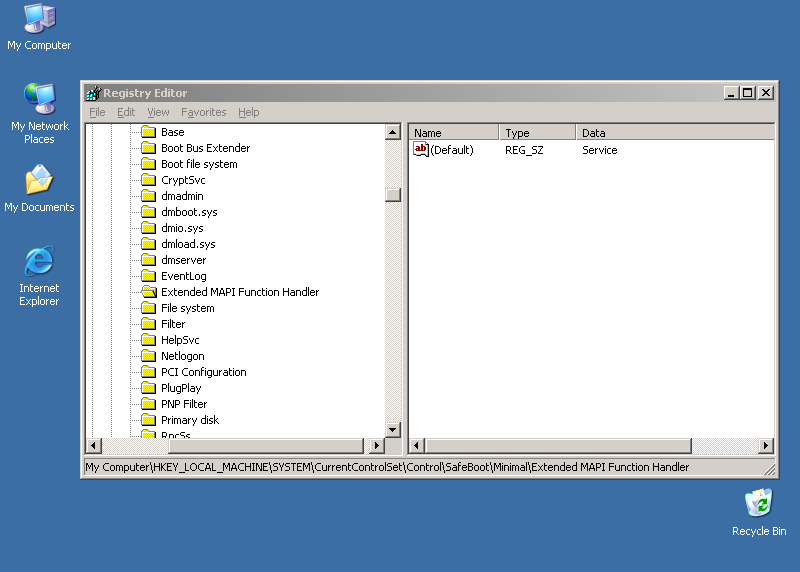Sort values by the Name column header
This screenshot has height=572, width=800.
(454, 133)
